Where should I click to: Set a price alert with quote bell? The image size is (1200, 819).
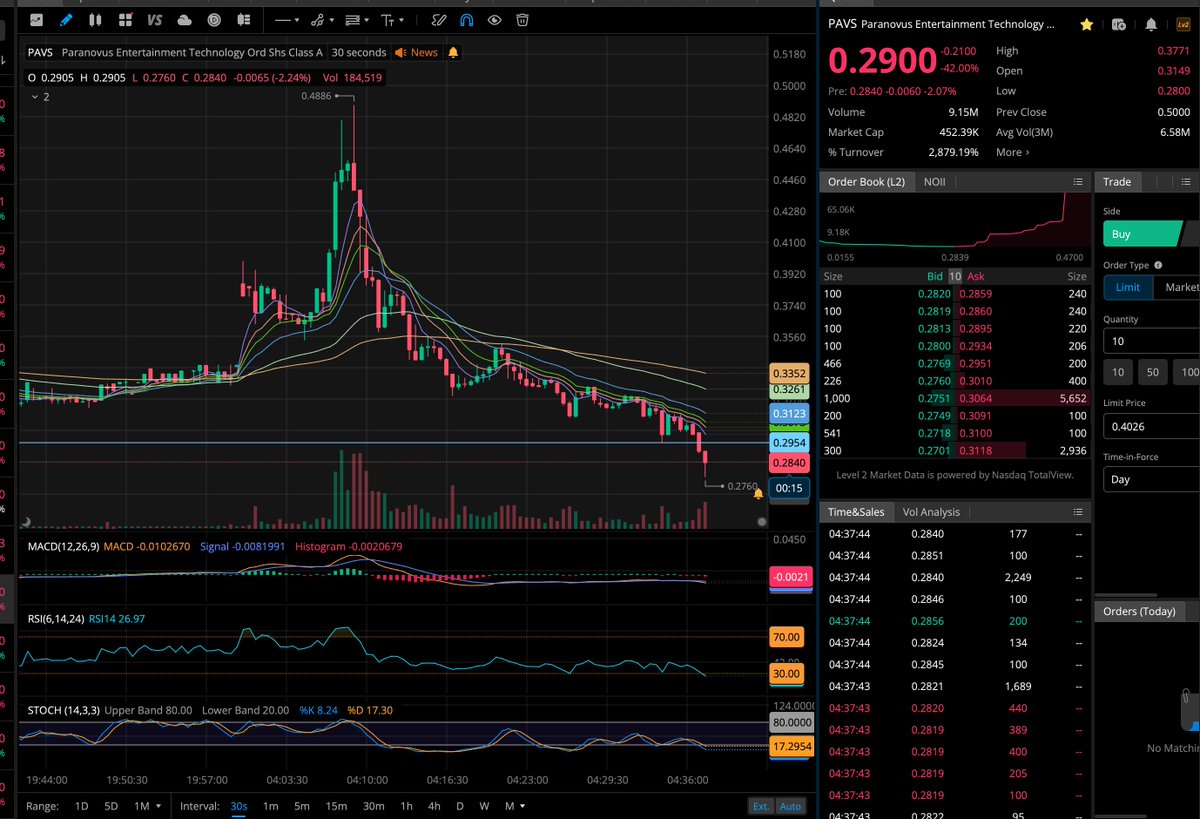[x=1151, y=24]
